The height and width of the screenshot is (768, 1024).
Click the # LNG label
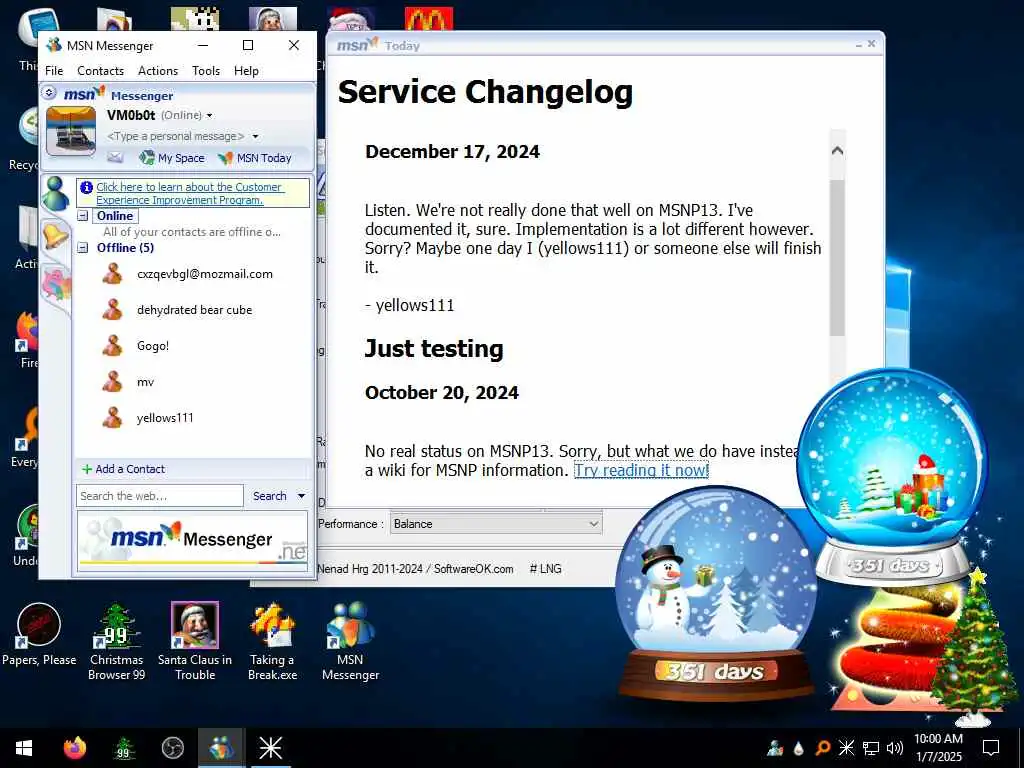[x=545, y=569]
